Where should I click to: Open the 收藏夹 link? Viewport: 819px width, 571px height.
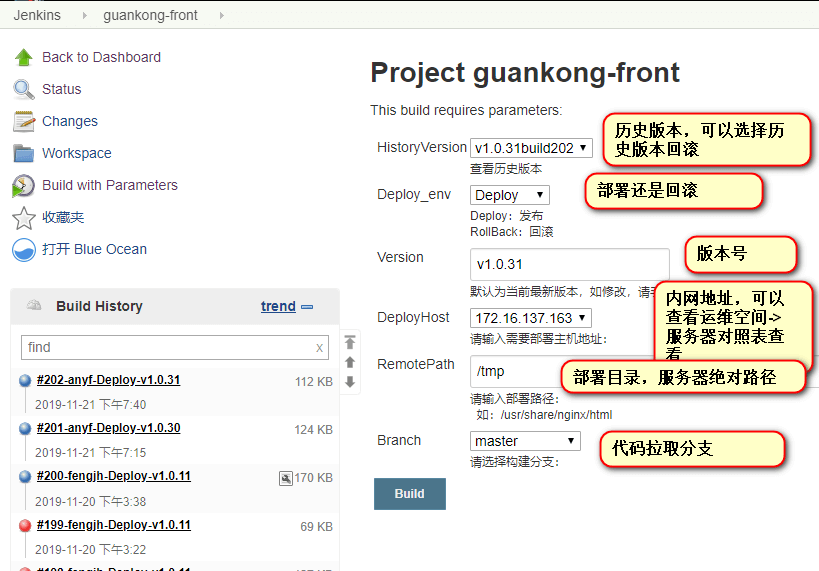63,217
